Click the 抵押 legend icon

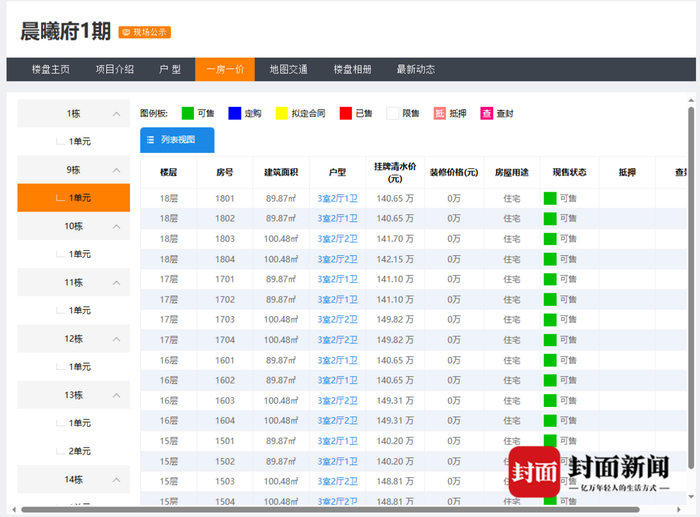point(440,113)
